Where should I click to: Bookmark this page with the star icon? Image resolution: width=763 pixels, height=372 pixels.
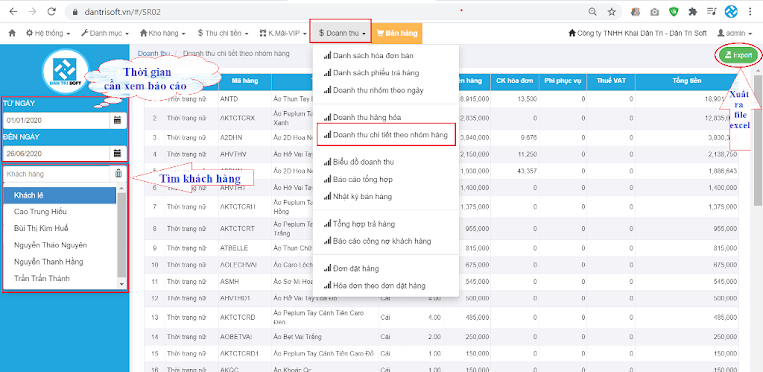(x=611, y=12)
